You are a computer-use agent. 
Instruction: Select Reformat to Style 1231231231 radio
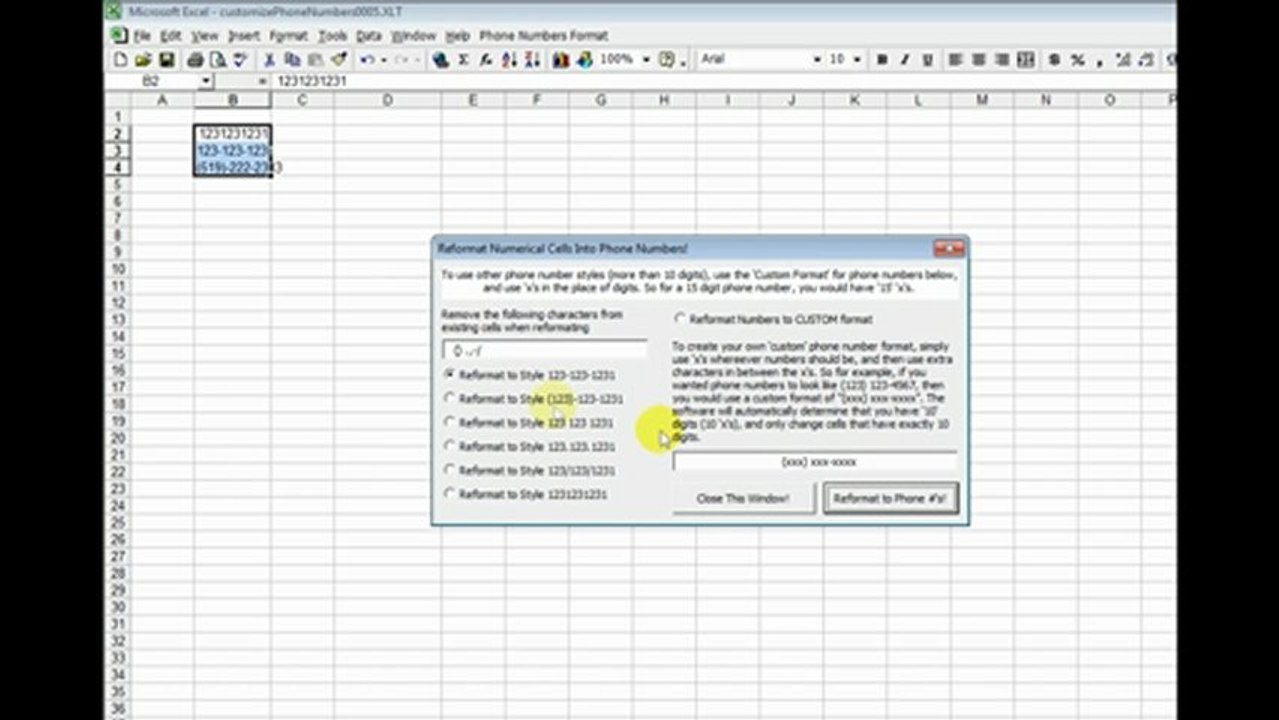point(450,494)
